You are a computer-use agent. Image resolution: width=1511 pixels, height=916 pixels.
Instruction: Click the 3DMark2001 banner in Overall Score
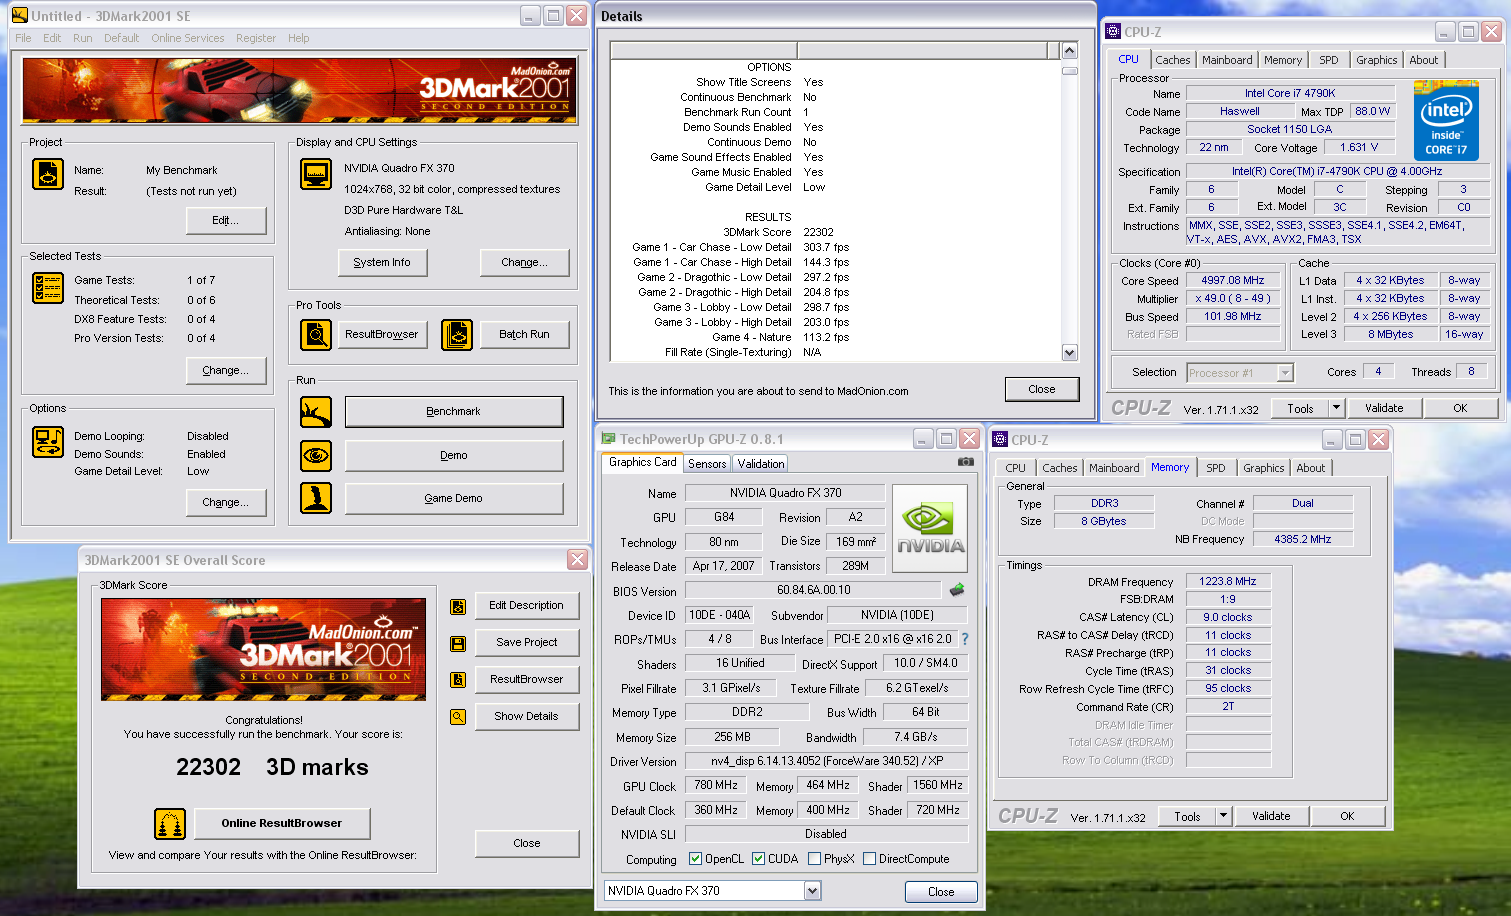coord(264,649)
